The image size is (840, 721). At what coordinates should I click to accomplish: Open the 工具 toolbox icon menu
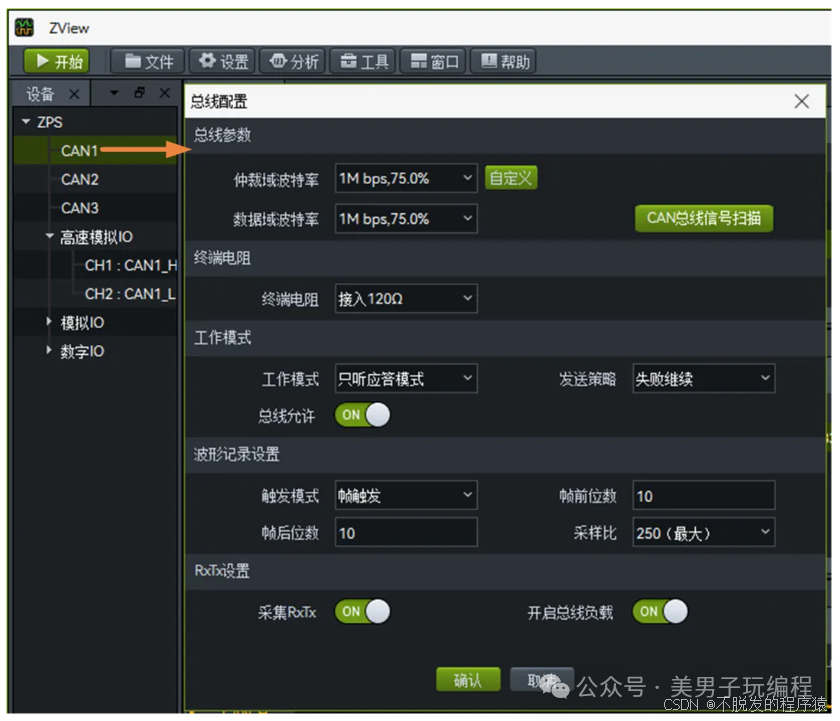click(x=349, y=61)
